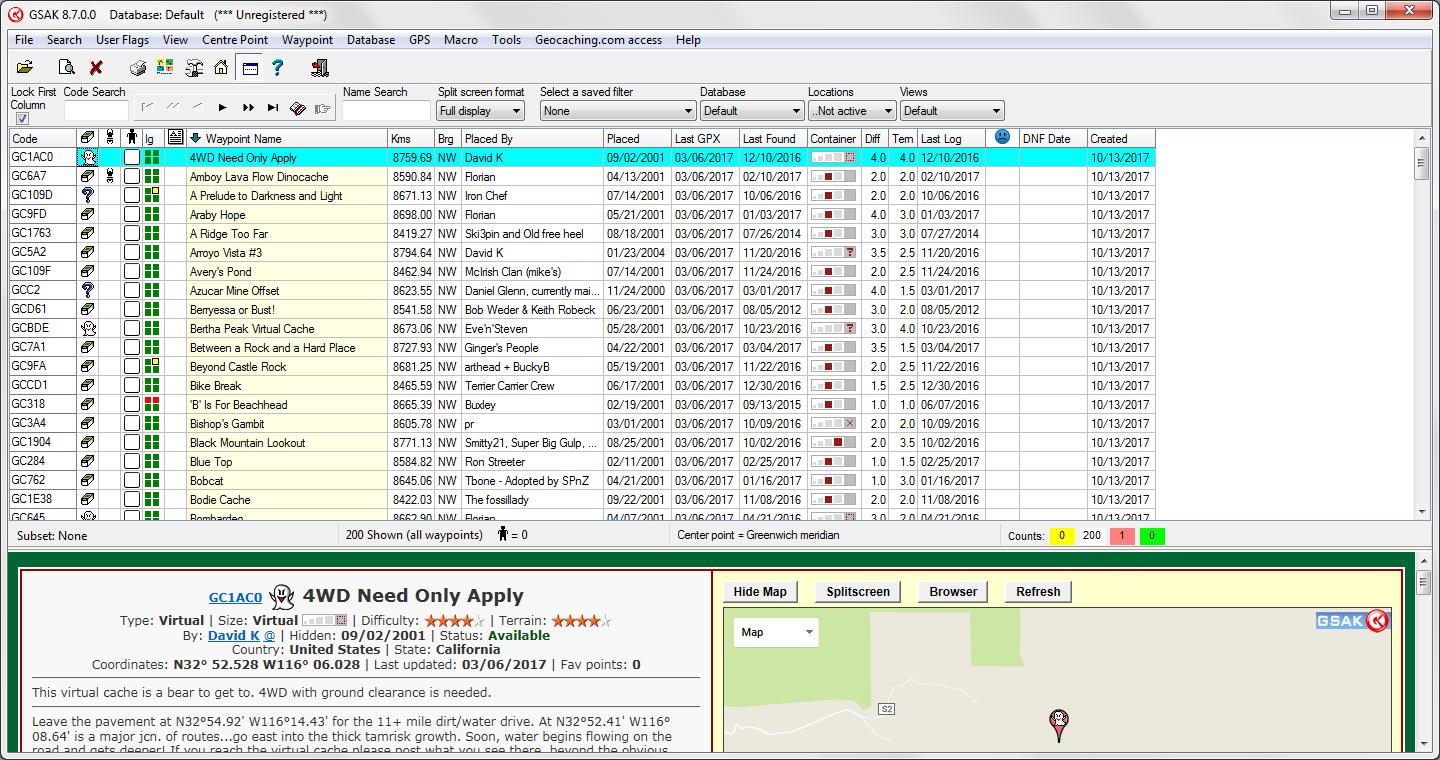Open the Views dropdown
1440x760 pixels.
pos(952,111)
